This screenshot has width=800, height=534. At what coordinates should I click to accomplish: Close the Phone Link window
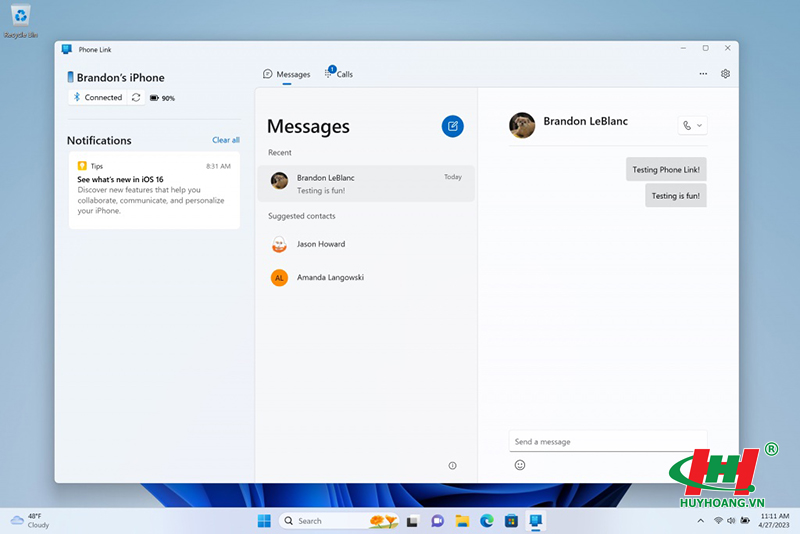(x=728, y=48)
